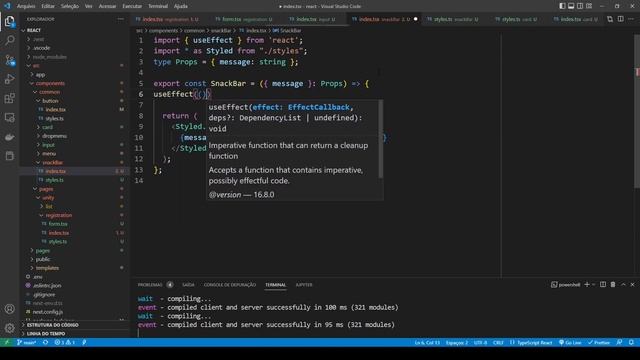Split the terminal pane
This screenshot has height=360, width=640.
click(x=603, y=284)
